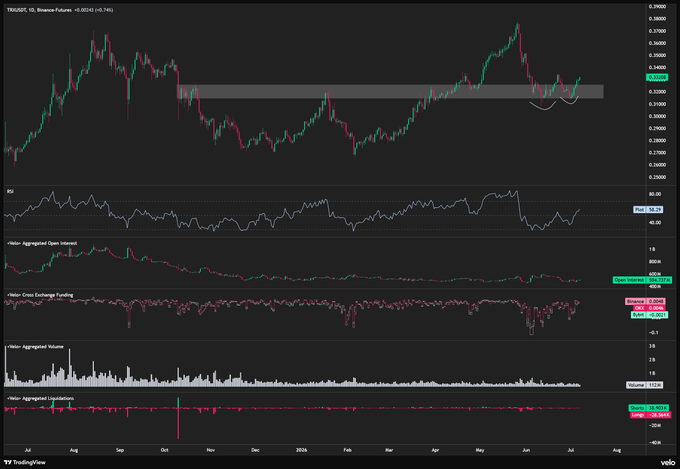
Task: Click the RSI indicator pane title
Action: 10,191
